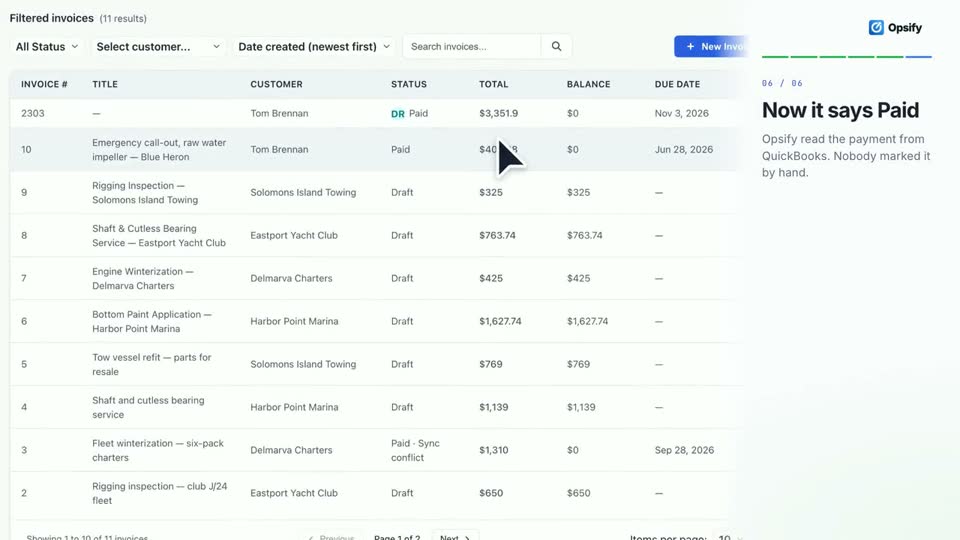Open Bottom Paint Application invoice

tap(152, 321)
